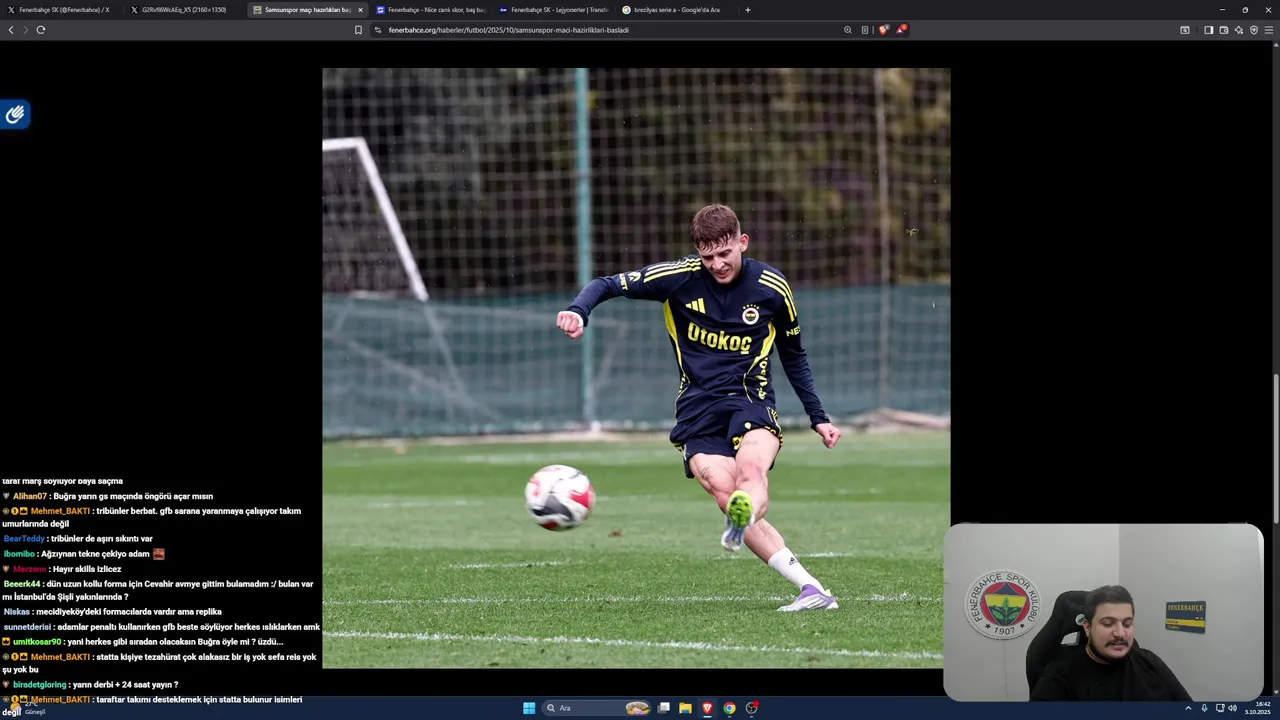Image resolution: width=1280 pixels, height=720 pixels.
Task: Go forward to the next page
Action: pos(26,30)
